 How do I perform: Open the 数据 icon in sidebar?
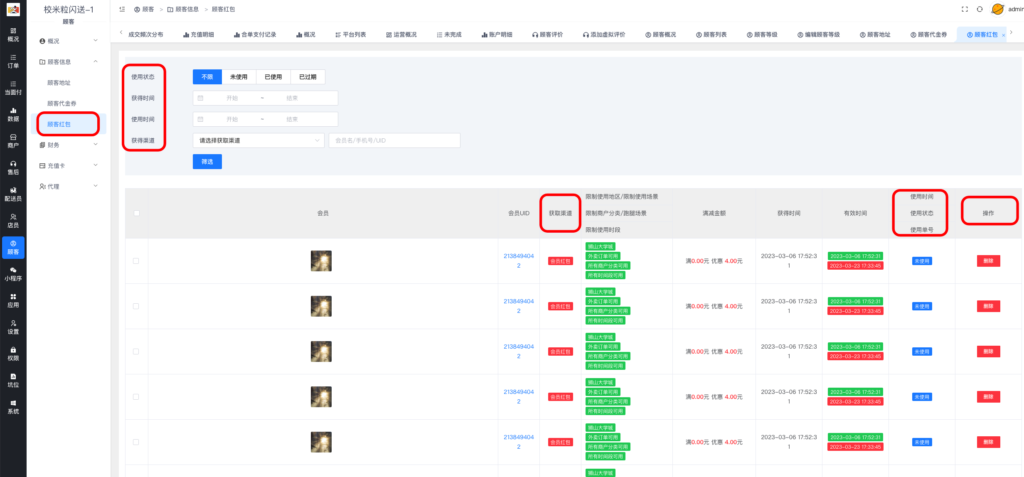point(13,112)
